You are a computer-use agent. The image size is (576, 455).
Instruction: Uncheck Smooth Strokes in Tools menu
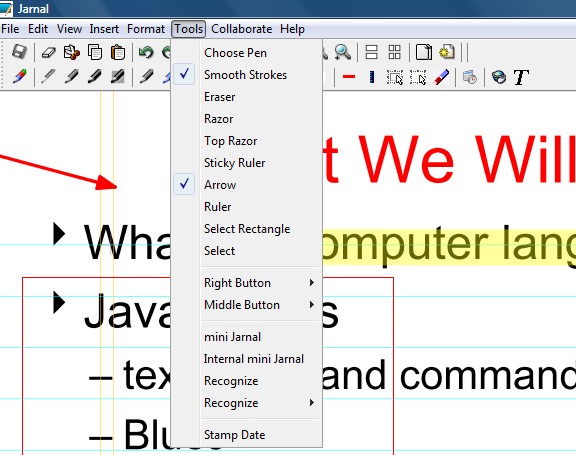[x=245, y=75]
